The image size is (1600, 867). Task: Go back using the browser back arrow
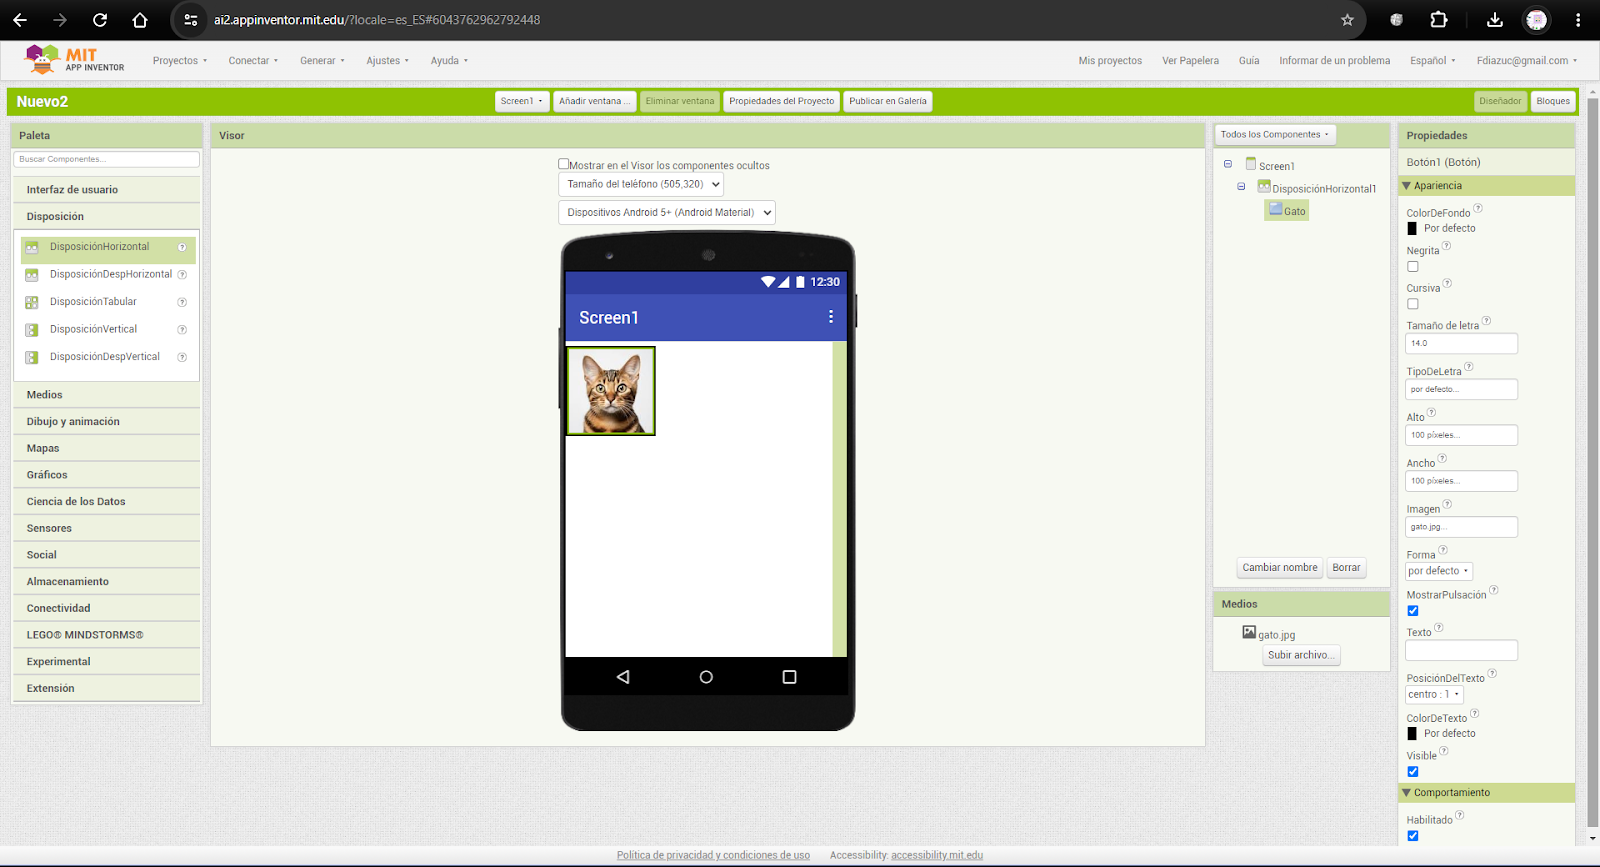click(20, 20)
